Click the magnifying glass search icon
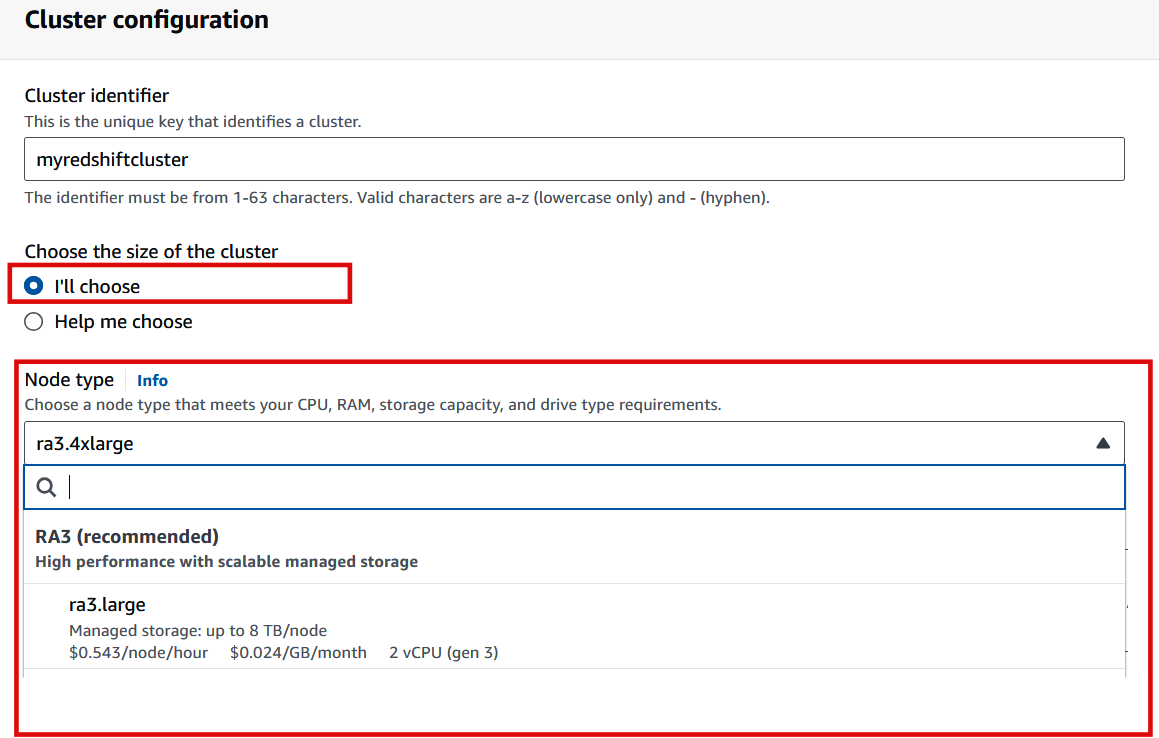Screen dimensions: 1159x738 pyautogui.click(x=45, y=487)
